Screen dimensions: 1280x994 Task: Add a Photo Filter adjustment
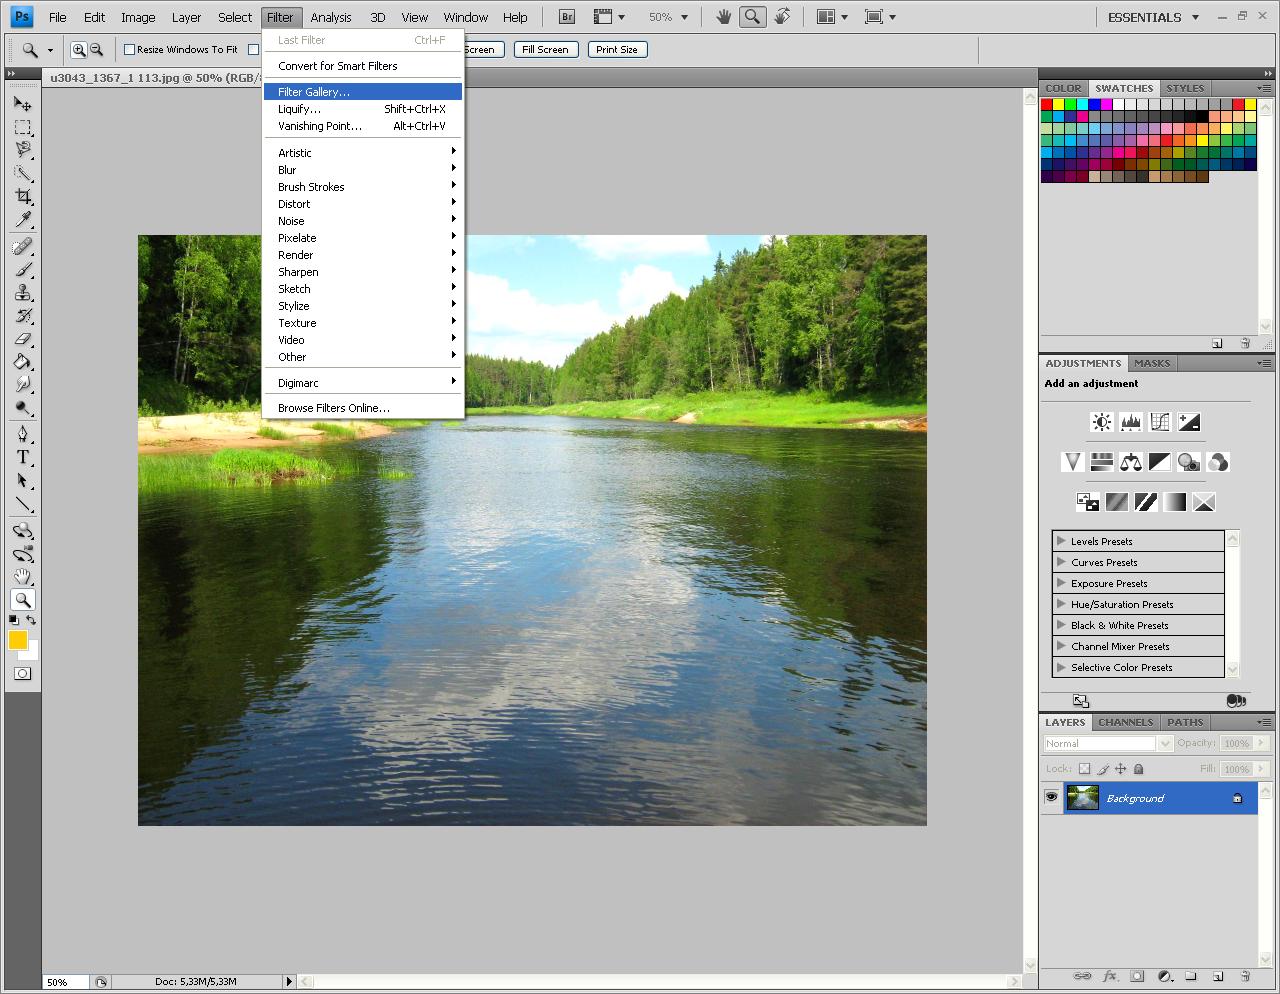(x=1189, y=462)
